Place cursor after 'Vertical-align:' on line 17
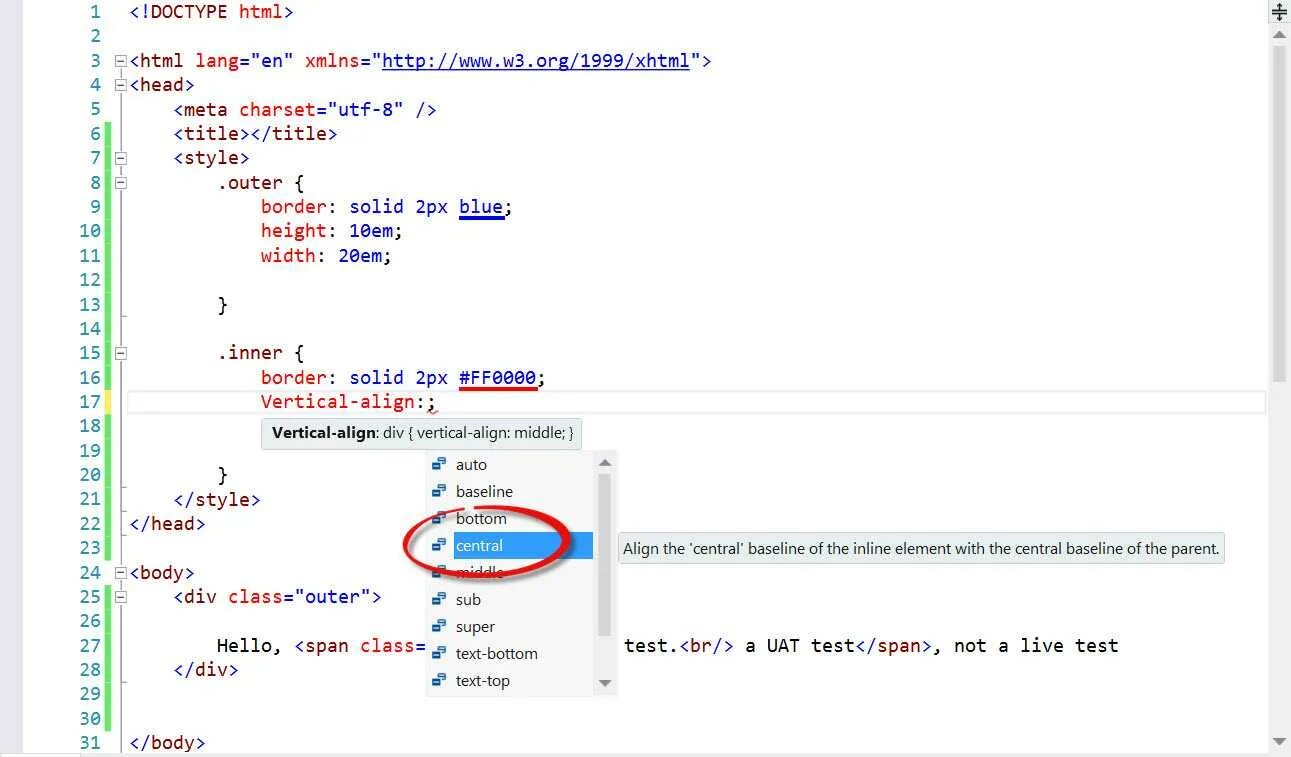The width and height of the screenshot is (1291, 757). 427,402
